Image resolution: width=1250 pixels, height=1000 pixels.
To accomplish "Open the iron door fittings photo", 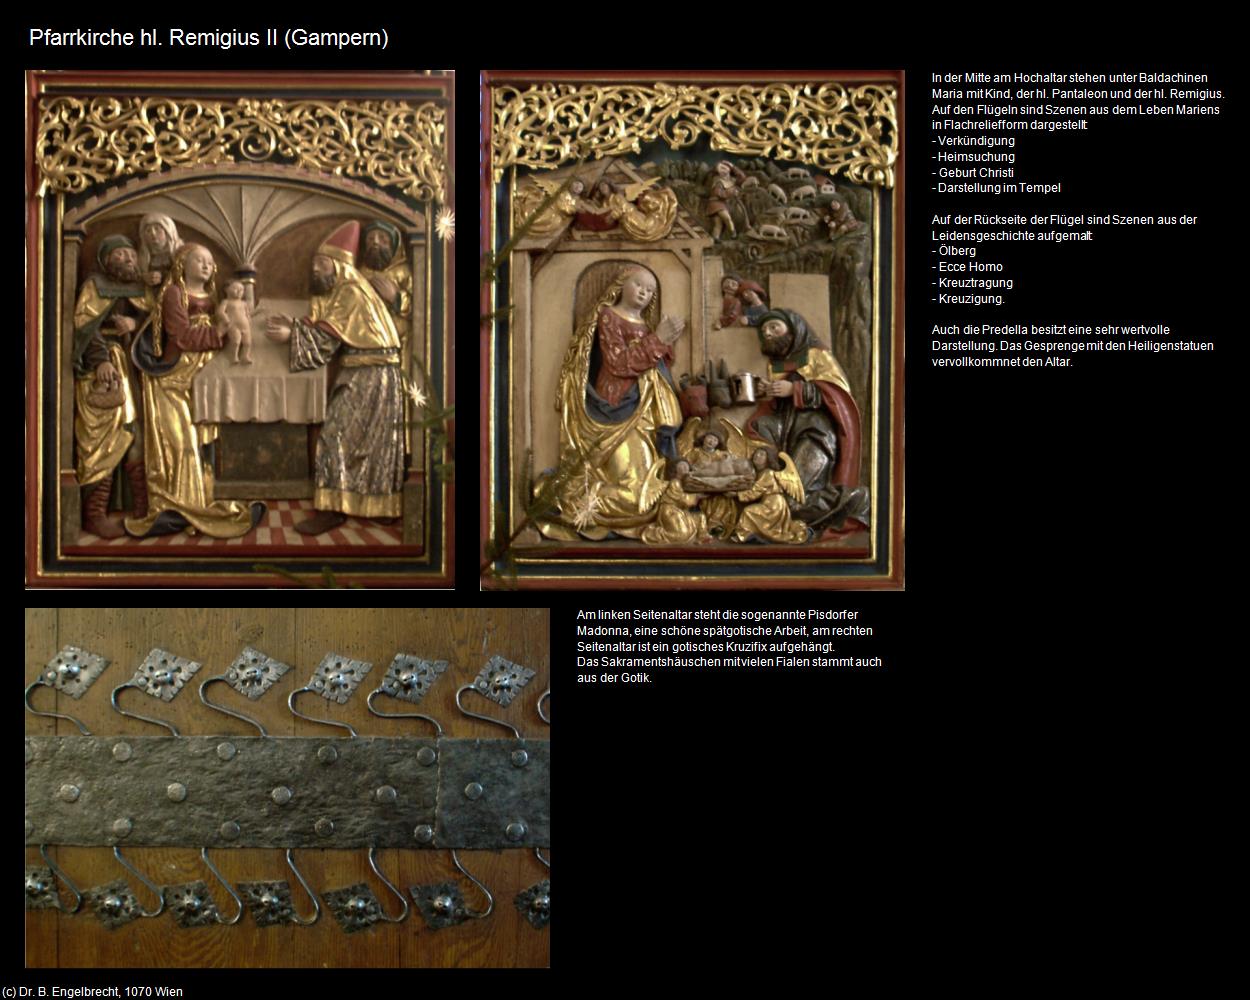I will (287, 788).
